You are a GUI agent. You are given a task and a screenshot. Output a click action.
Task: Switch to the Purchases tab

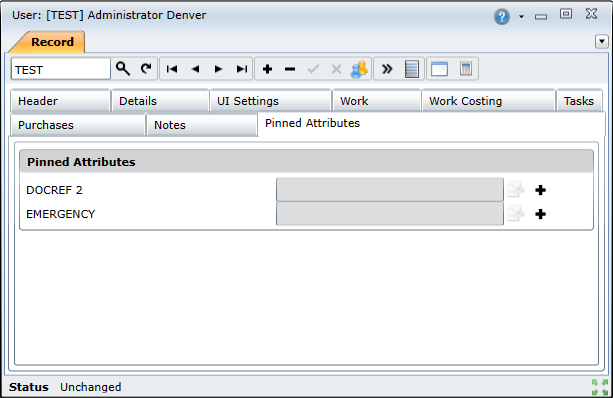[x=77, y=125]
